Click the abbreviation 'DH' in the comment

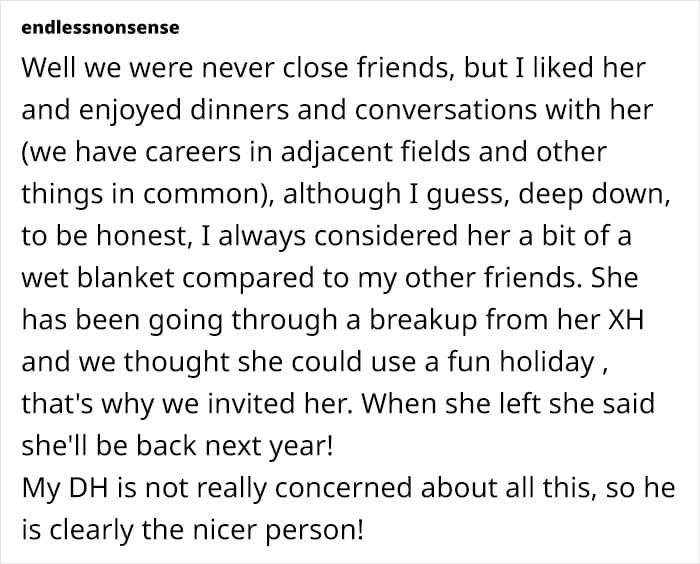(x=89, y=488)
